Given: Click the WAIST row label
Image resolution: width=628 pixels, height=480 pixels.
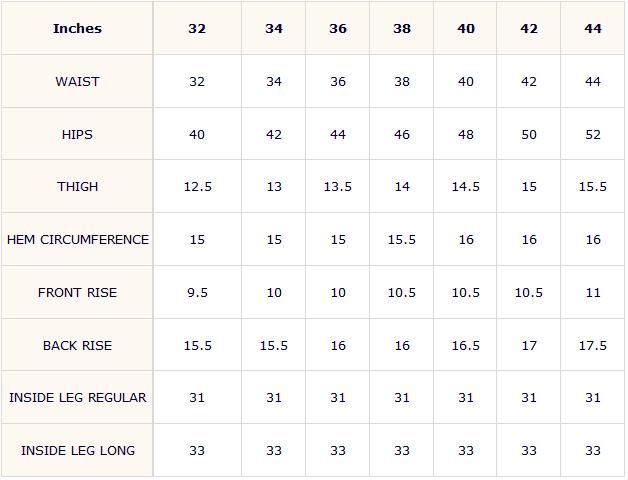Looking at the screenshot, I should point(77,81).
